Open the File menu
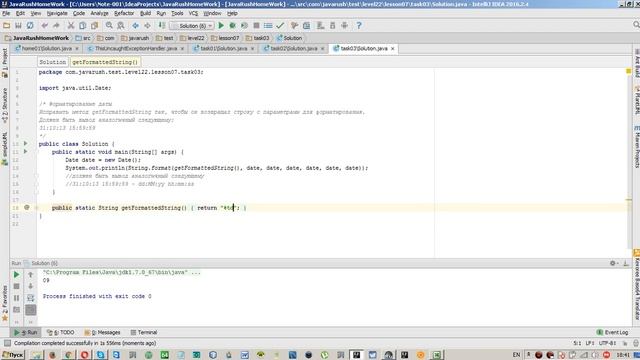The height and width of the screenshot is (360, 640). click(6, 13)
